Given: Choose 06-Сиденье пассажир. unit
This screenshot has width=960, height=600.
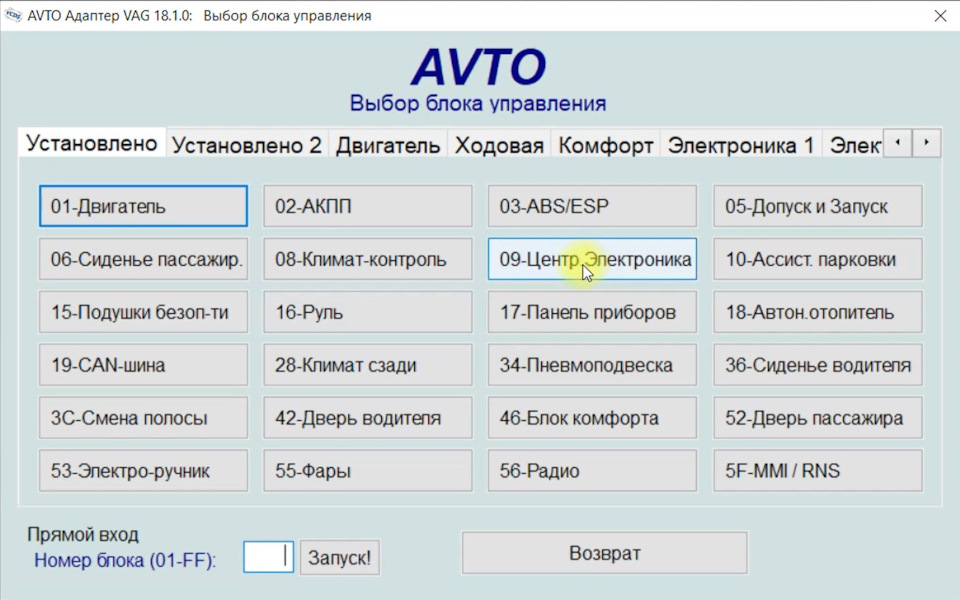Looking at the screenshot, I should 143,259.
